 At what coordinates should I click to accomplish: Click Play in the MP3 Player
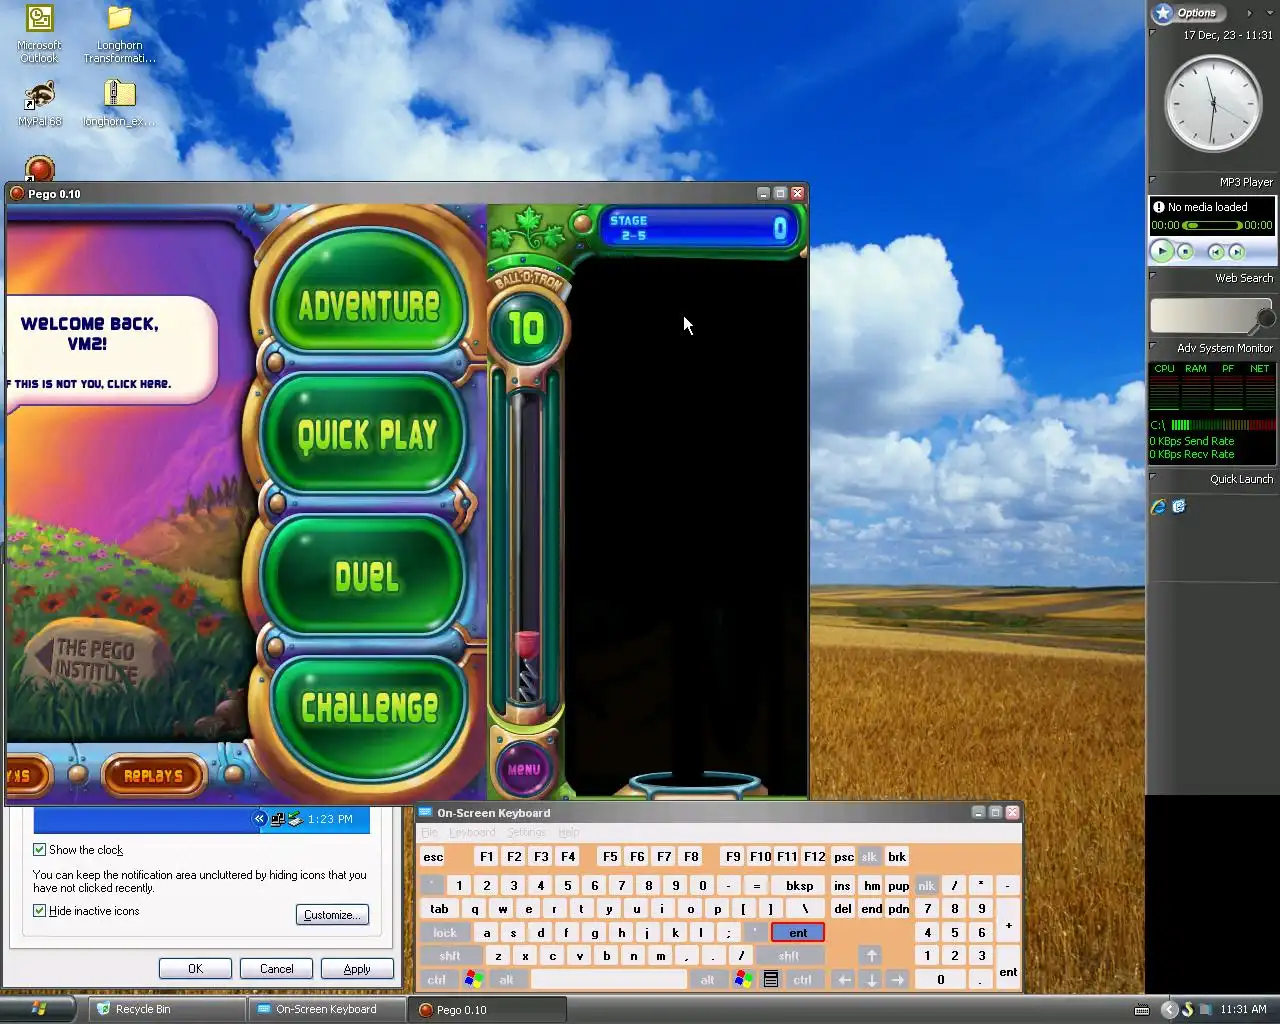pos(1162,251)
